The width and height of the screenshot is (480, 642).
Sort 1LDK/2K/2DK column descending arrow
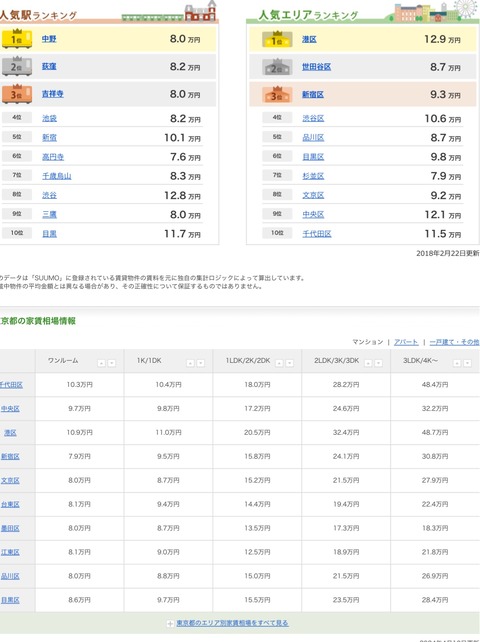[289, 363]
